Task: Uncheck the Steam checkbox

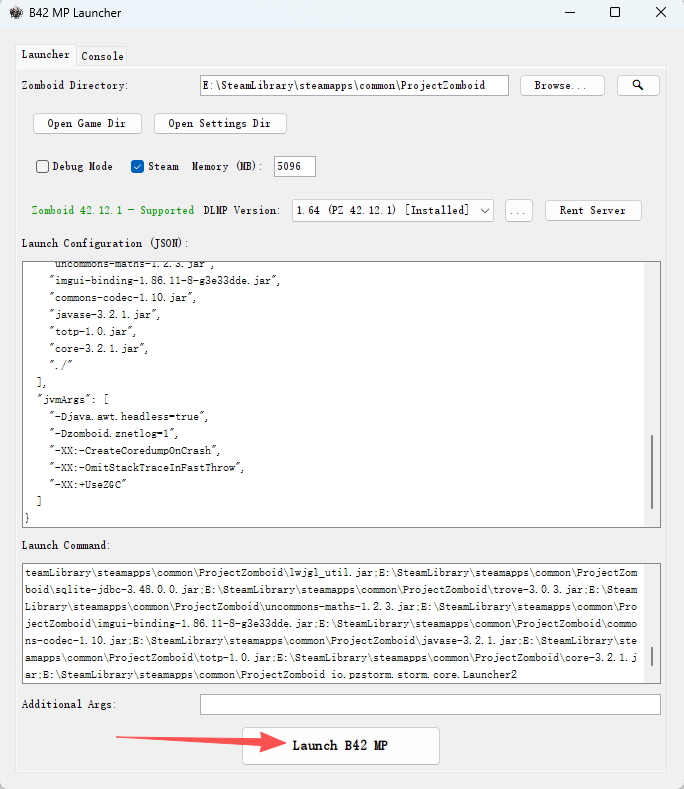Action: (138, 167)
